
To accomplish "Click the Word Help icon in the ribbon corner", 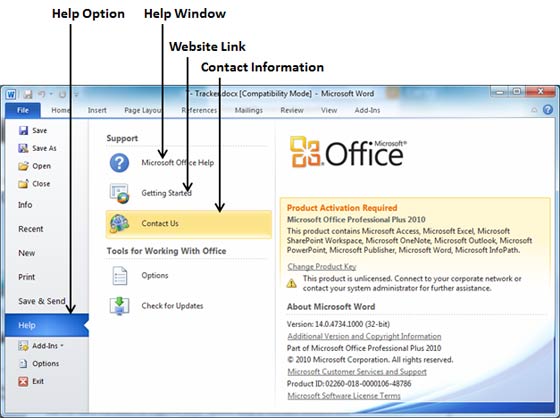I will 548,110.
